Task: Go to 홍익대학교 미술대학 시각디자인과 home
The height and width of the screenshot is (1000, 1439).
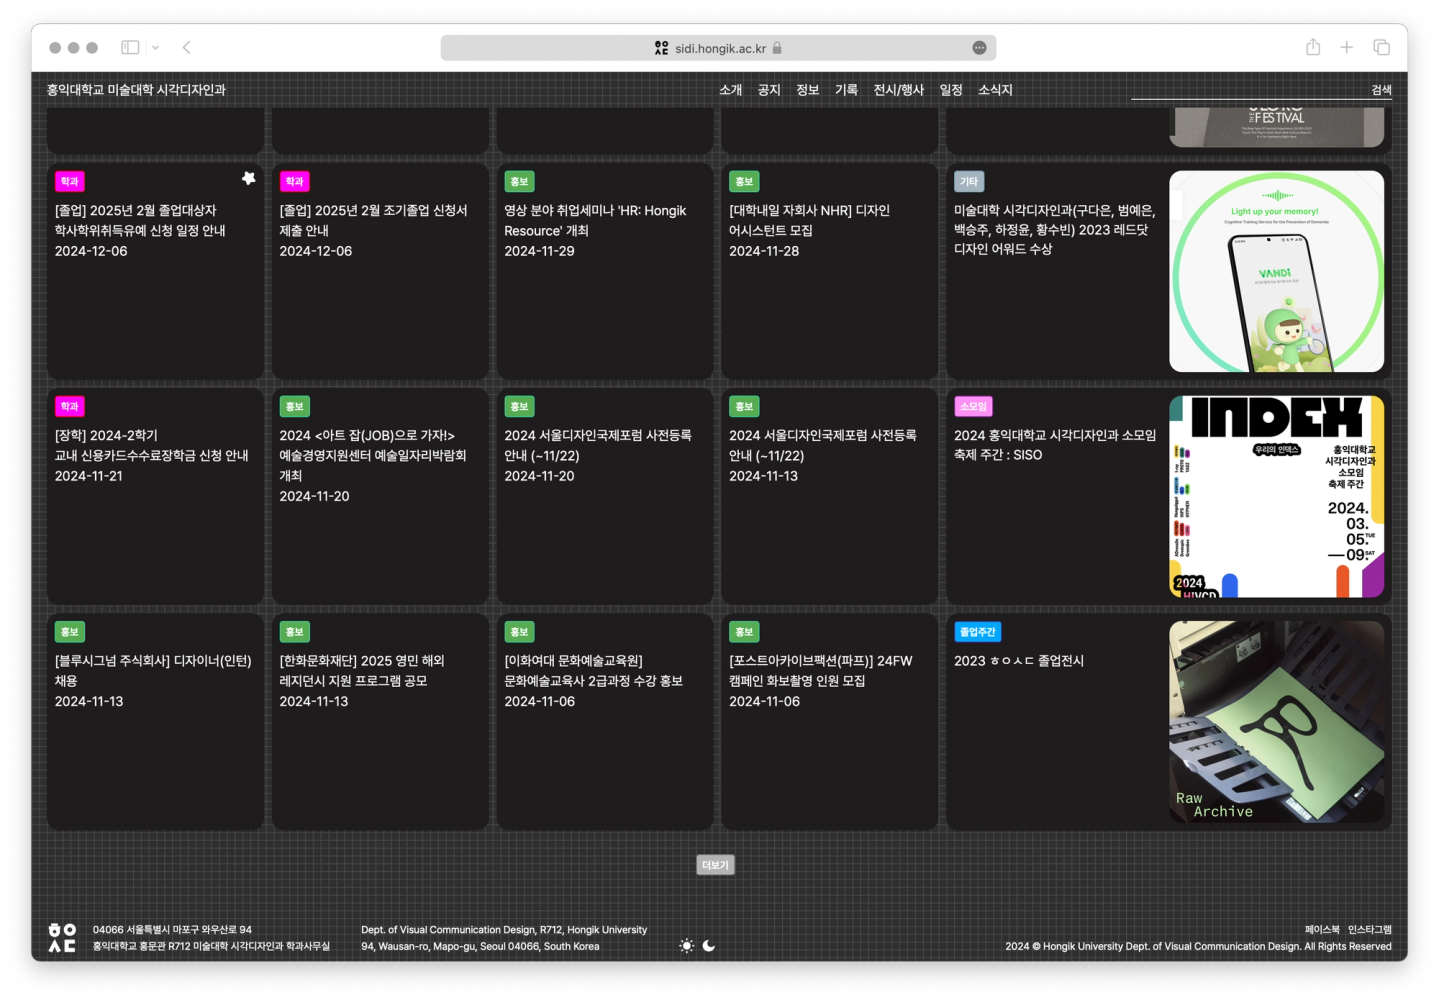Action: point(136,90)
